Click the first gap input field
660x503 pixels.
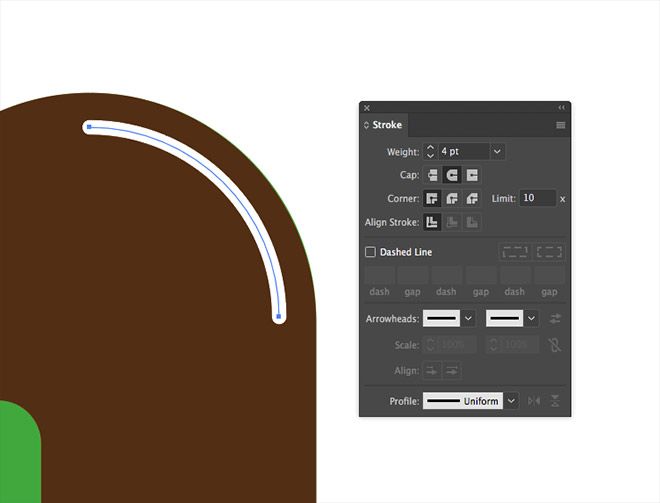pyautogui.click(x=413, y=275)
